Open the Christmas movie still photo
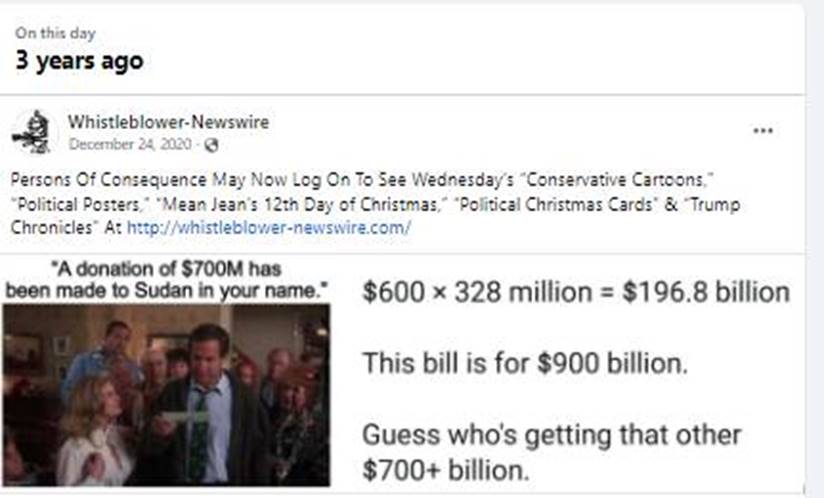This screenshot has width=824, height=498. tap(166, 395)
